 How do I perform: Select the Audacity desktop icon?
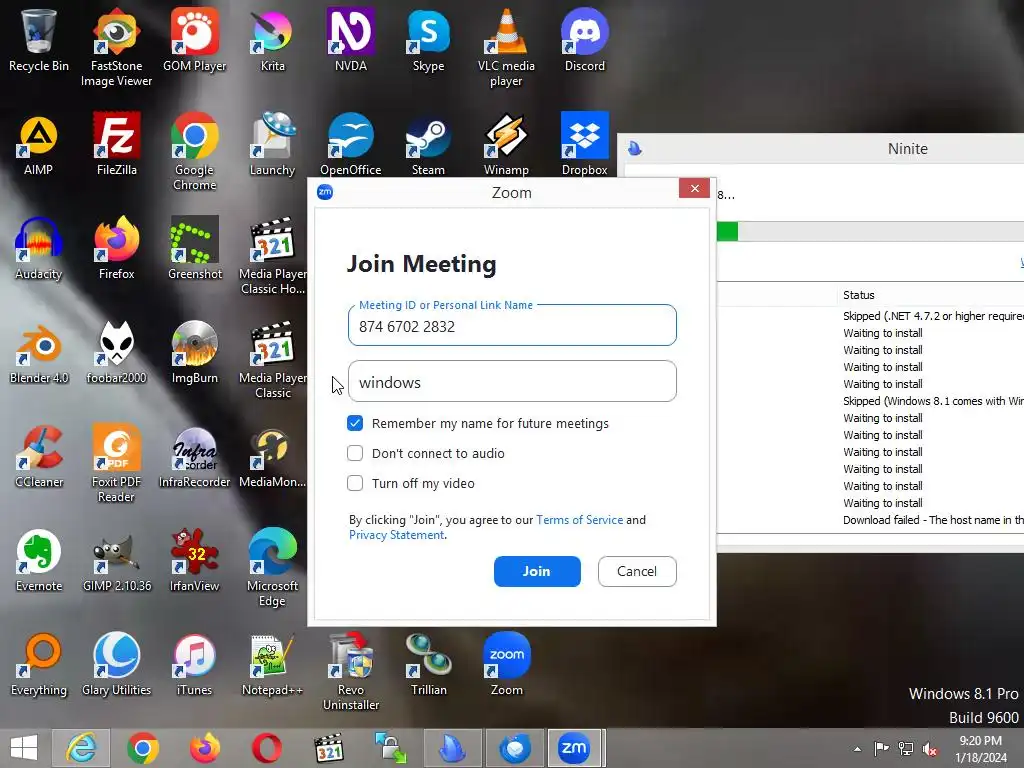[x=39, y=248]
